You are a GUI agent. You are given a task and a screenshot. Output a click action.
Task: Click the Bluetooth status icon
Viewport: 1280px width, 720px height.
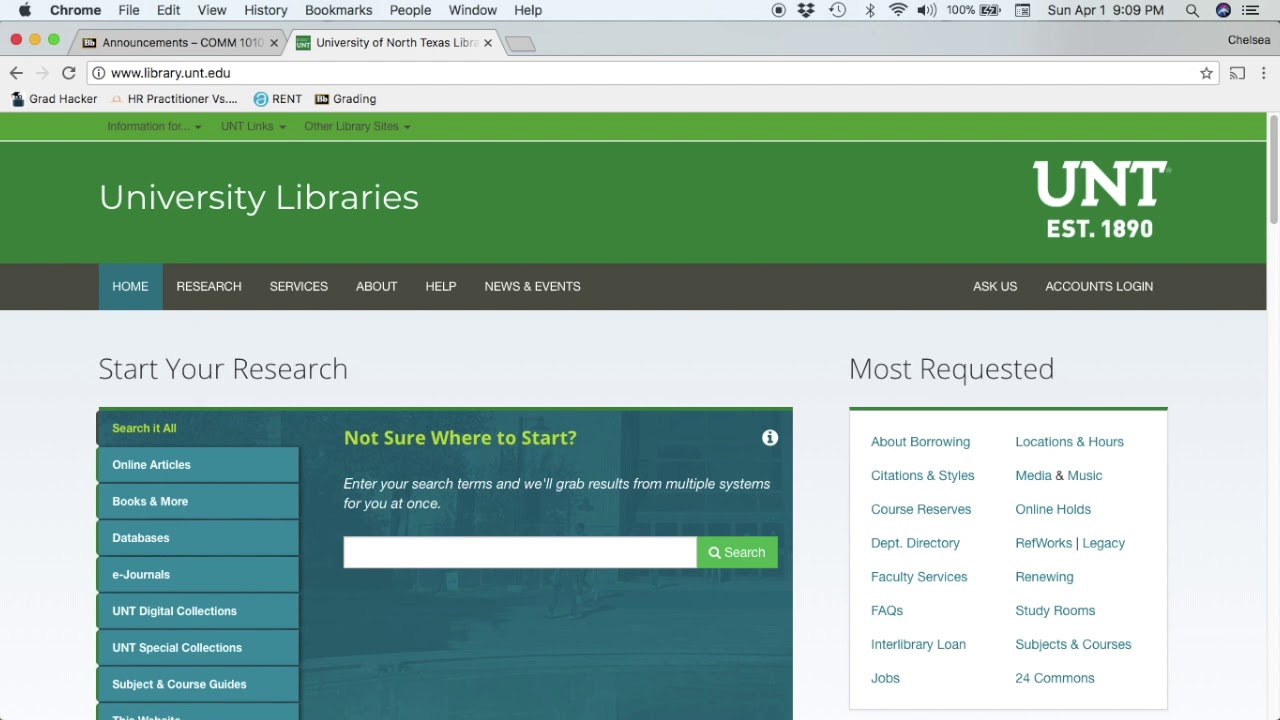[x=869, y=10]
